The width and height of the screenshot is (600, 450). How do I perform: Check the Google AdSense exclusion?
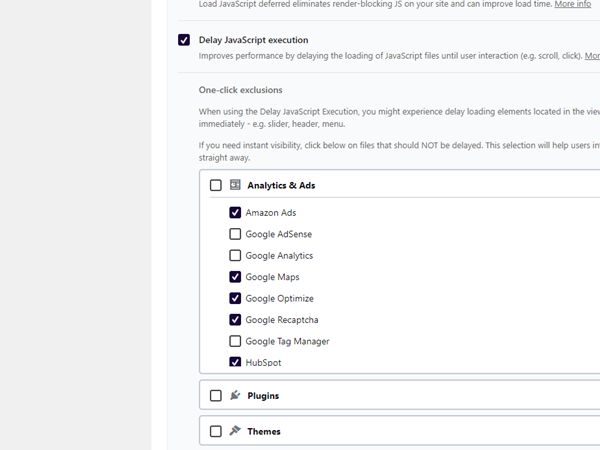235,234
